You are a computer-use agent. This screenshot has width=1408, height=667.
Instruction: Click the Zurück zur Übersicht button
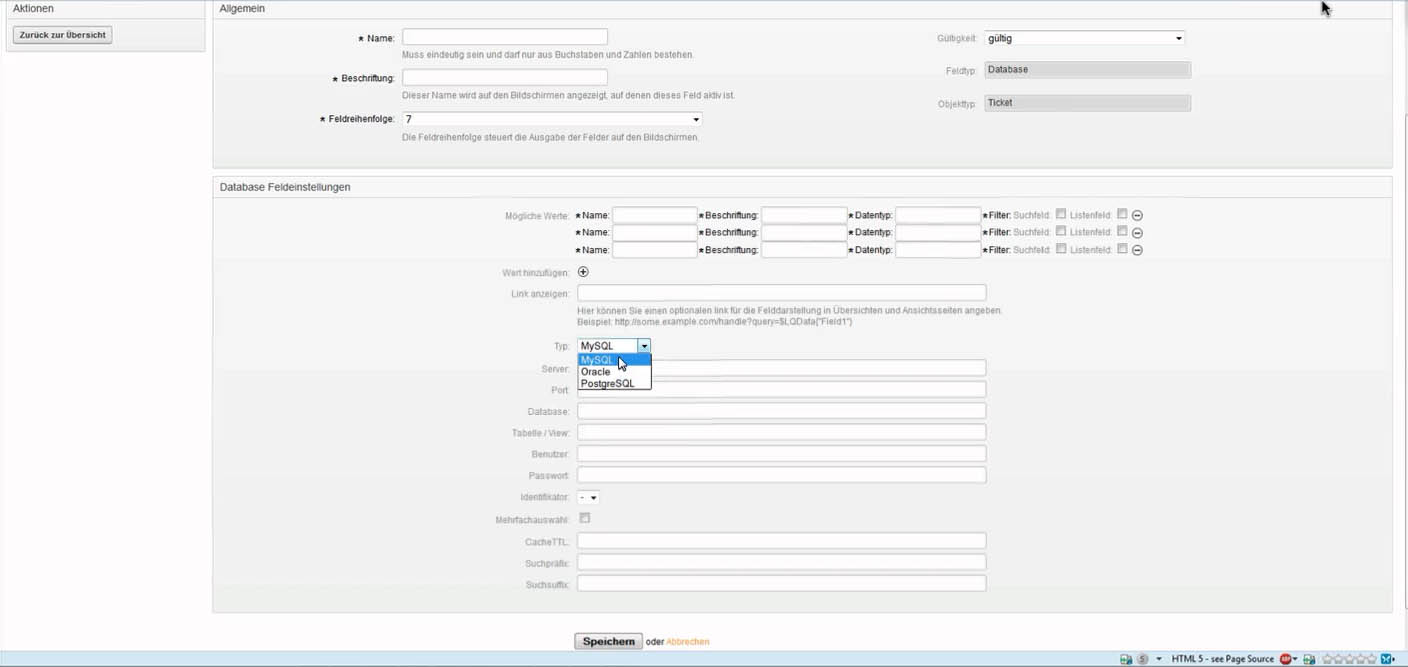62,35
